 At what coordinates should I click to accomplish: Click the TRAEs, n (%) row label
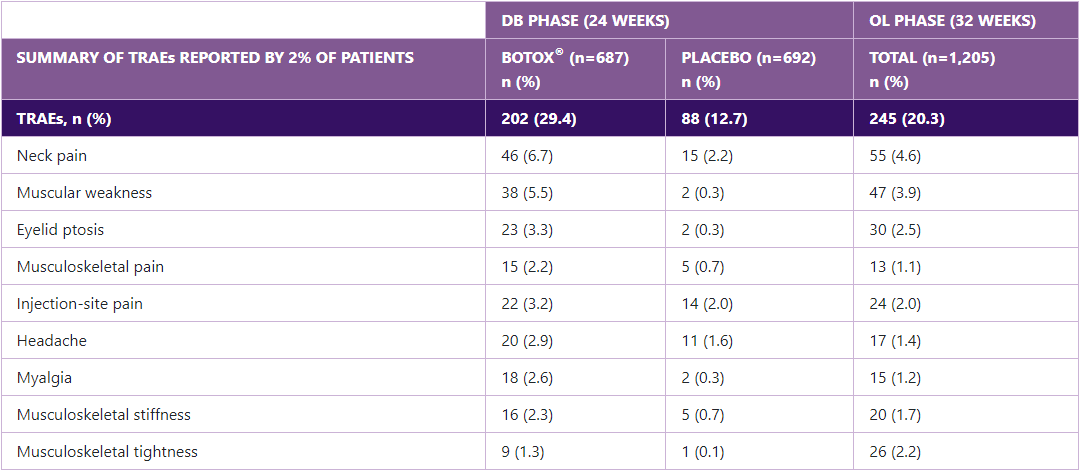(63, 119)
